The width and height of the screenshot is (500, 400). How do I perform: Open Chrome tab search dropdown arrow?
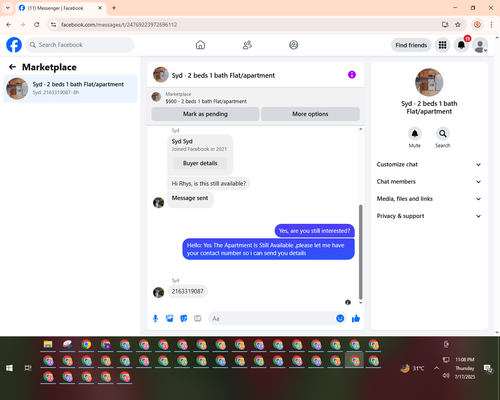[x=8, y=8]
